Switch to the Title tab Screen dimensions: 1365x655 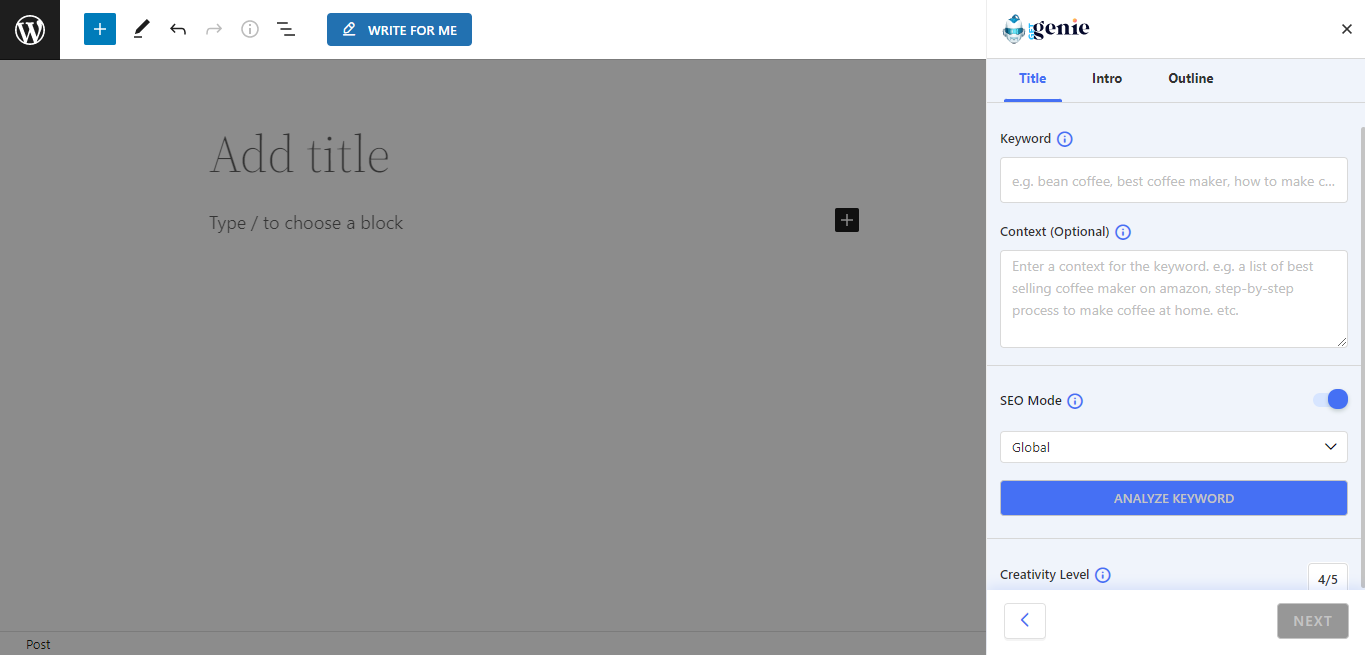click(1033, 78)
